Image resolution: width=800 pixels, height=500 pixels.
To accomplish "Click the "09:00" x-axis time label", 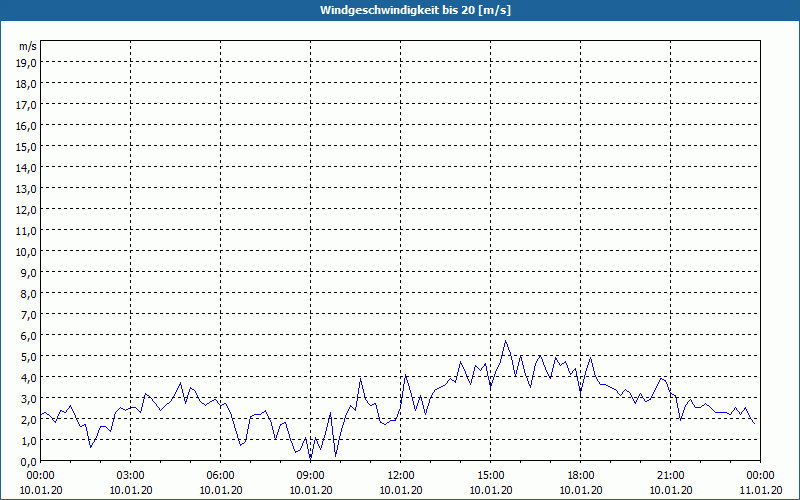I will pos(311,476).
